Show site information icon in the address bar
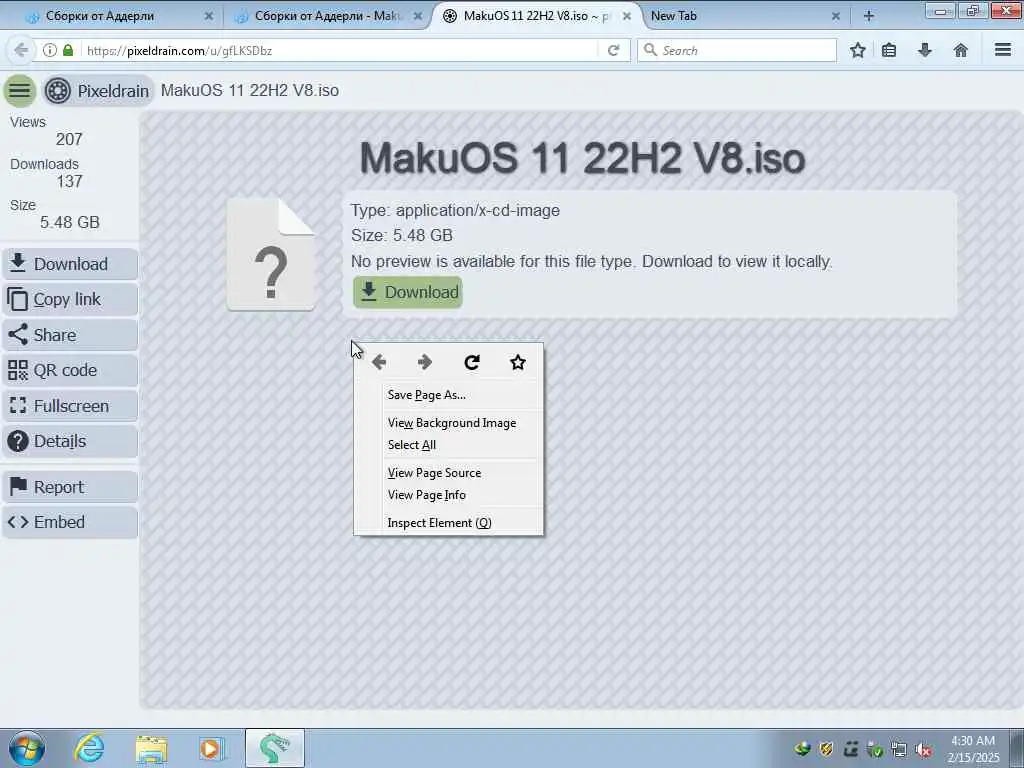1024x768 pixels. pyautogui.click(x=50, y=50)
